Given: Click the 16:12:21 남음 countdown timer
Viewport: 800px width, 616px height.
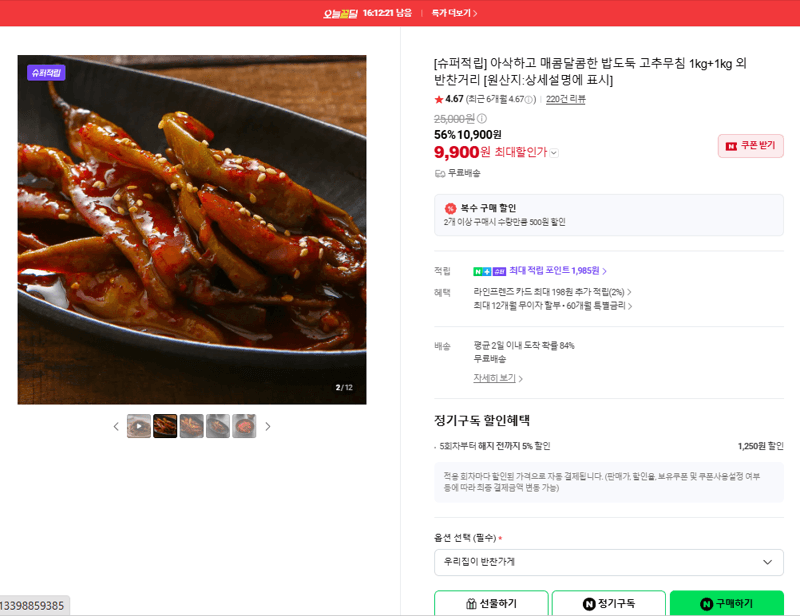Looking at the screenshot, I should [x=387, y=13].
